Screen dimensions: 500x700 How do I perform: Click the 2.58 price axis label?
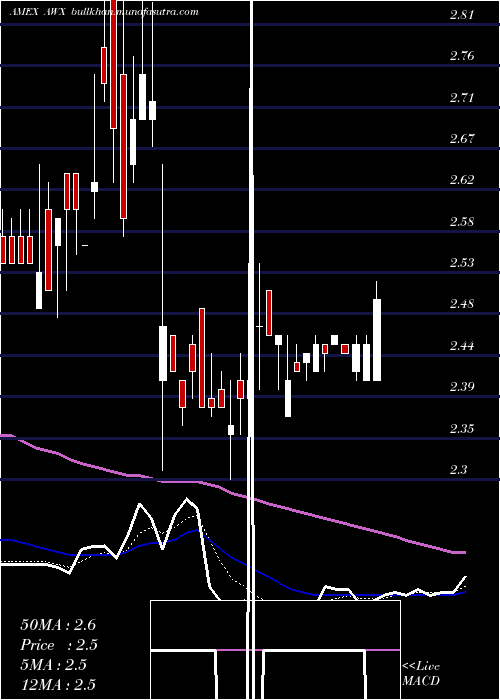tap(462, 221)
